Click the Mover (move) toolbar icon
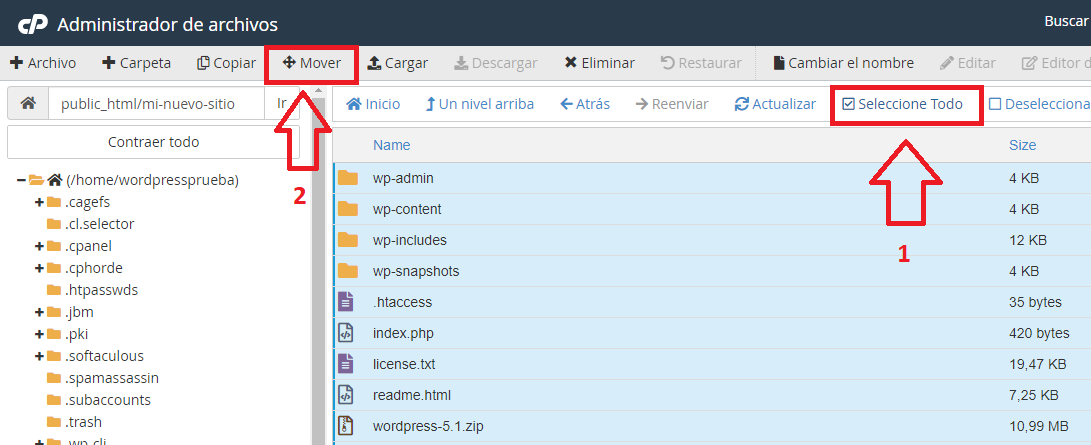Screen dimensions: 1091x445 pos(288,63)
